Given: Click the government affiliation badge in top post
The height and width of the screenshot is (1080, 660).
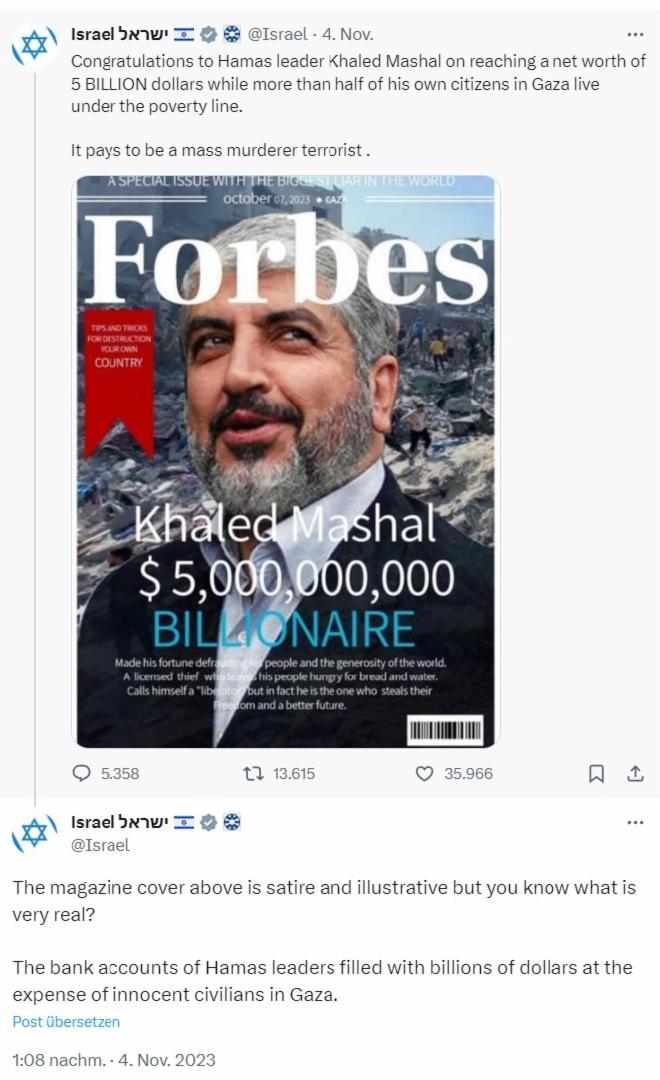Looking at the screenshot, I should pyautogui.click(x=233, y=34).
